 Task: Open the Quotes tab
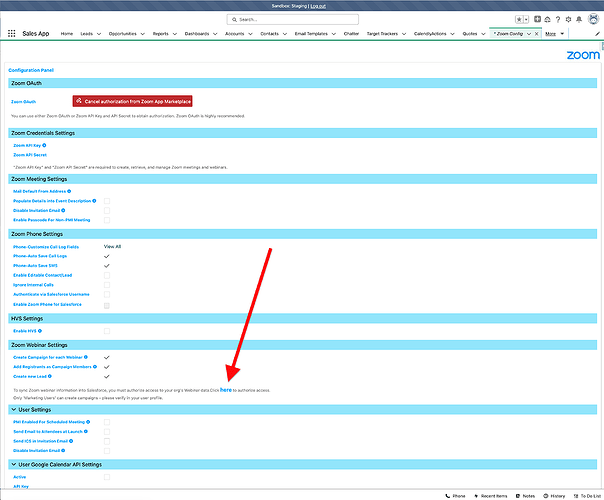tap(470, 34)
